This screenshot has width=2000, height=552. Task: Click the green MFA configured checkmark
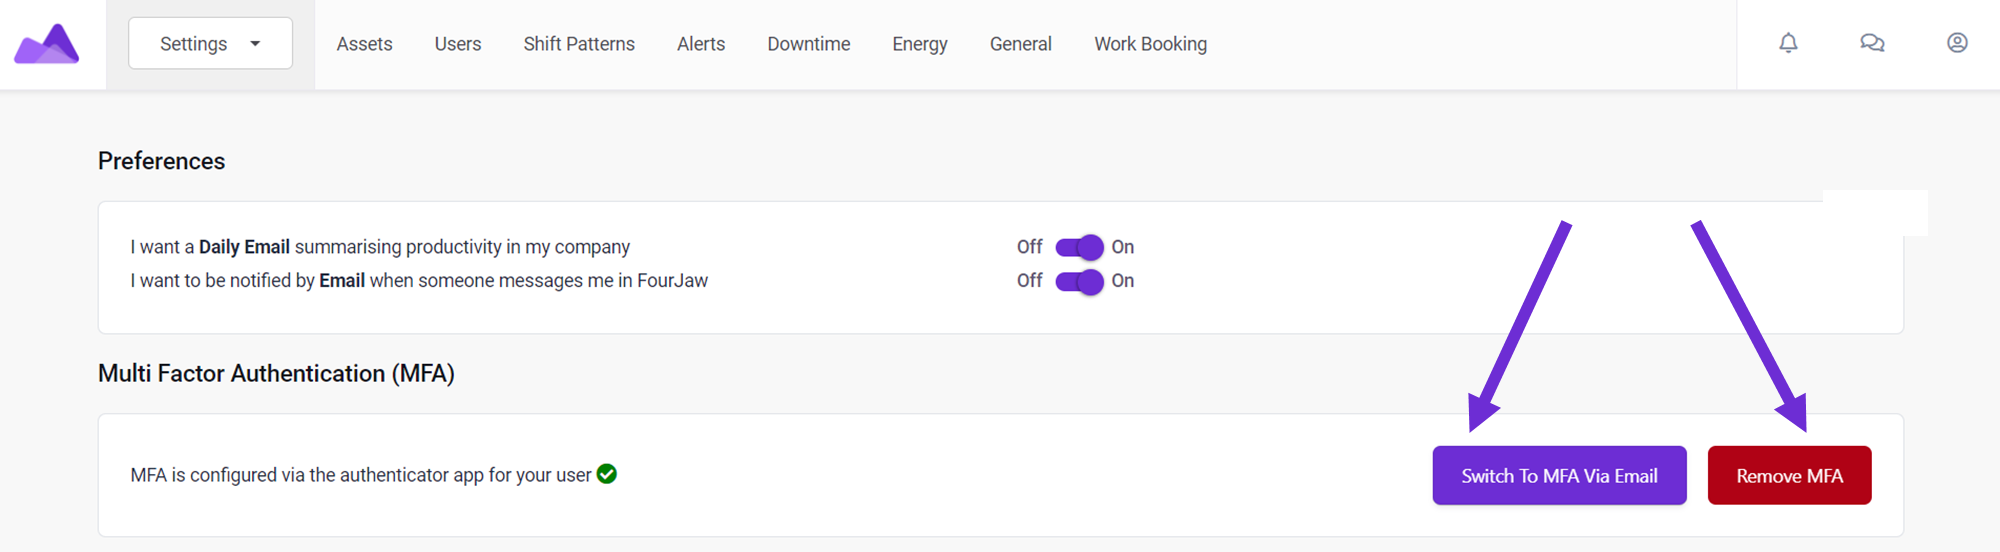607,474
